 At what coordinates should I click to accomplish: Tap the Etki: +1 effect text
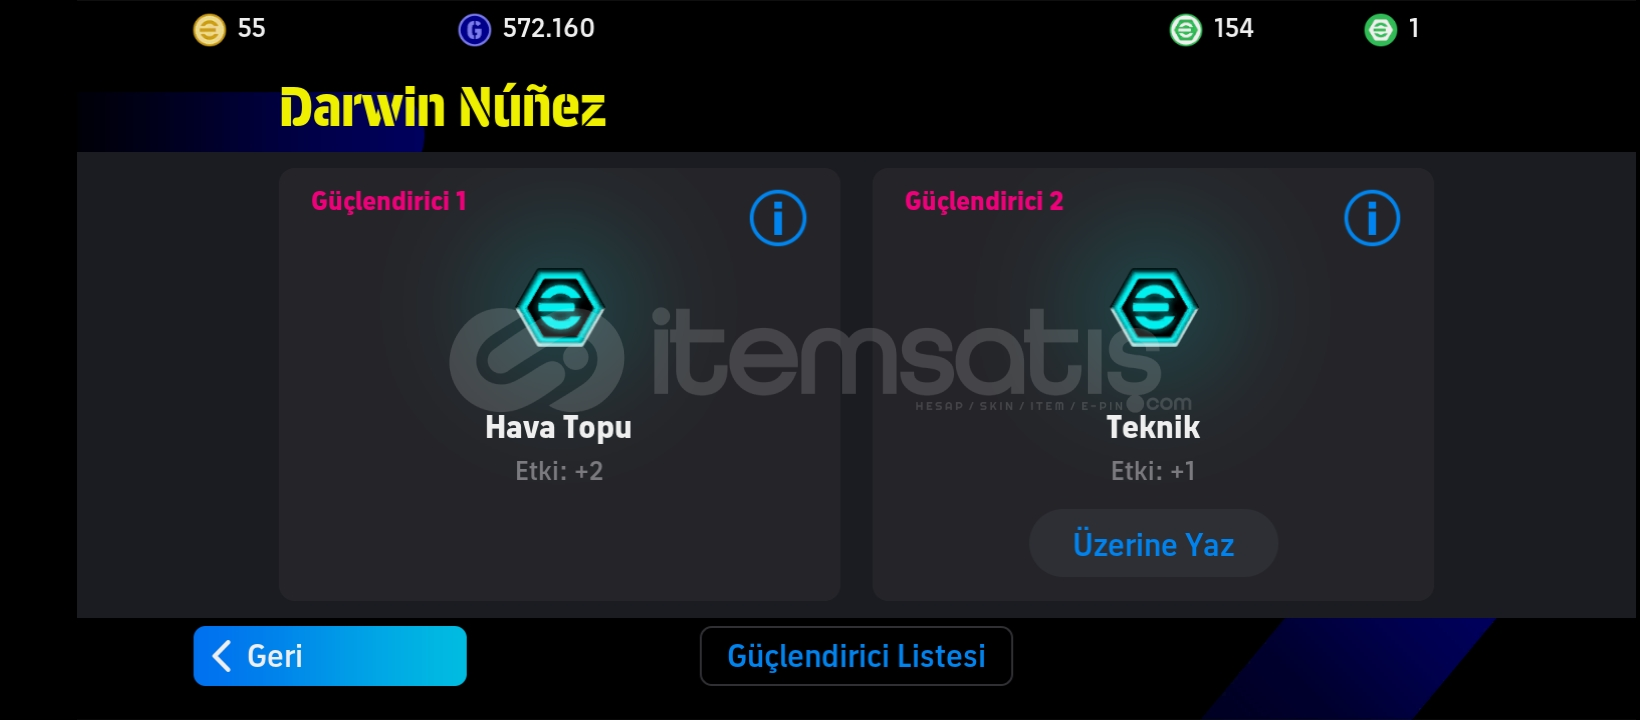click(1153, 471)
